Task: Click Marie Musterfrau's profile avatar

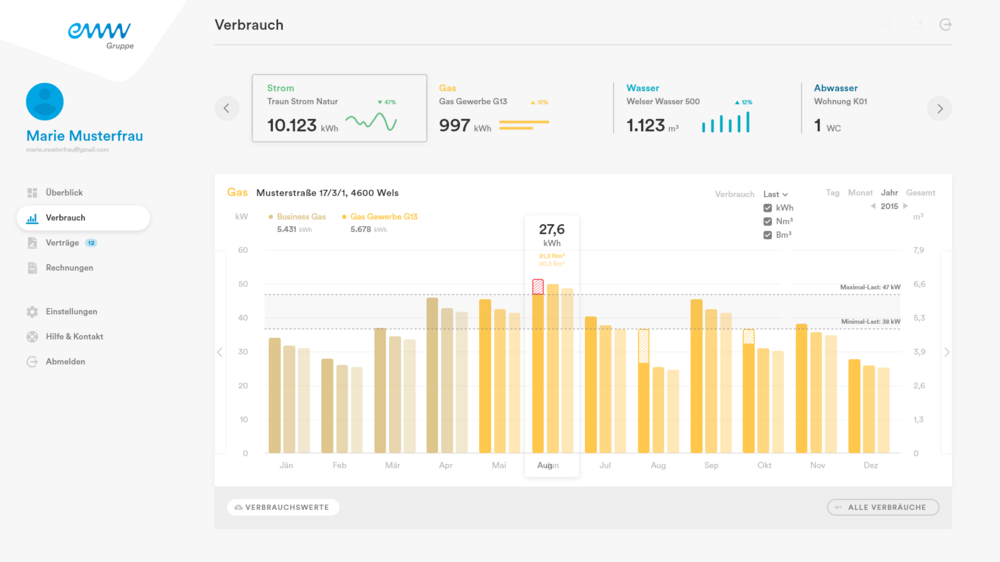Action: [45, 102]
